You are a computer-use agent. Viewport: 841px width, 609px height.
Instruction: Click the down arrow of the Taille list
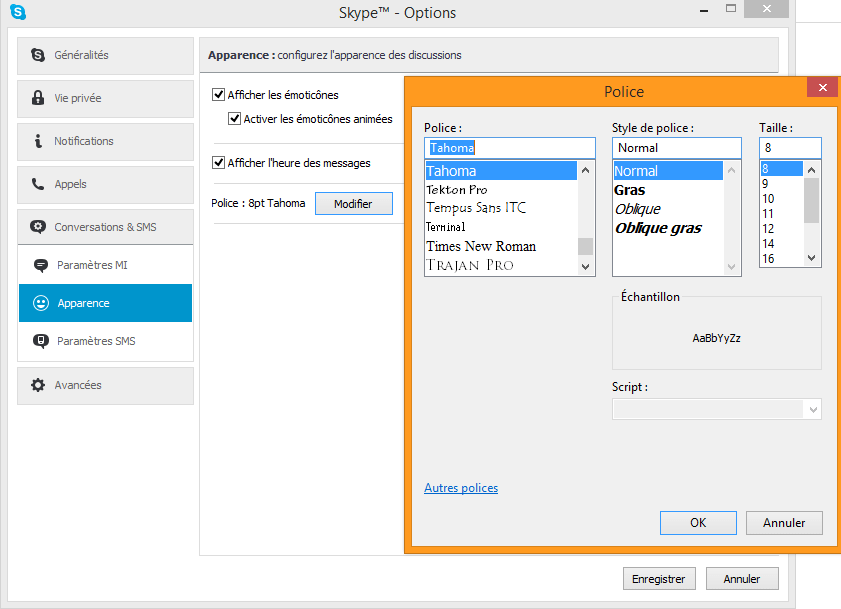[x=812, y=258]
